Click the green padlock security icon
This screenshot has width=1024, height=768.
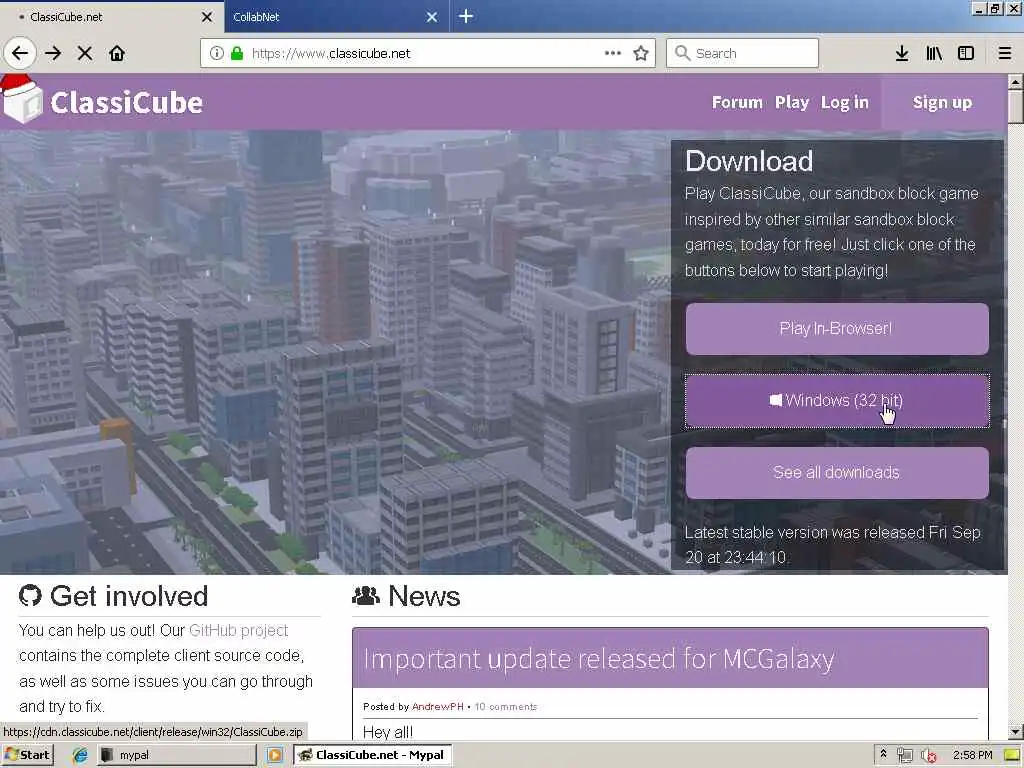[x=237, y=54]
